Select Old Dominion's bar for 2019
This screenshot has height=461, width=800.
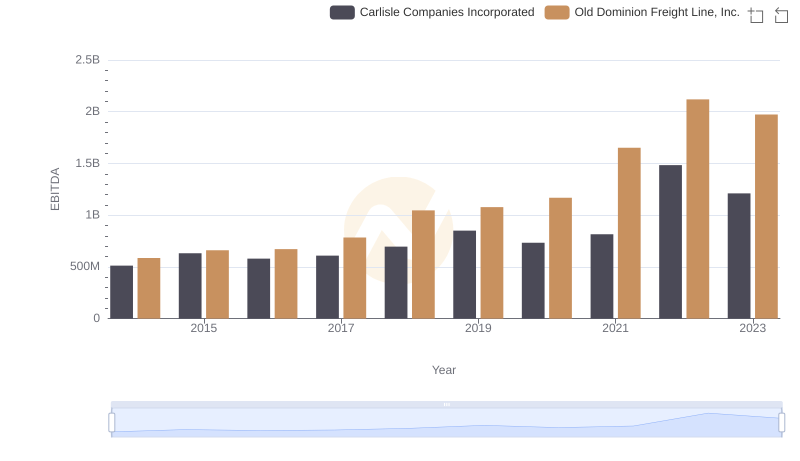tap(492, 263)
